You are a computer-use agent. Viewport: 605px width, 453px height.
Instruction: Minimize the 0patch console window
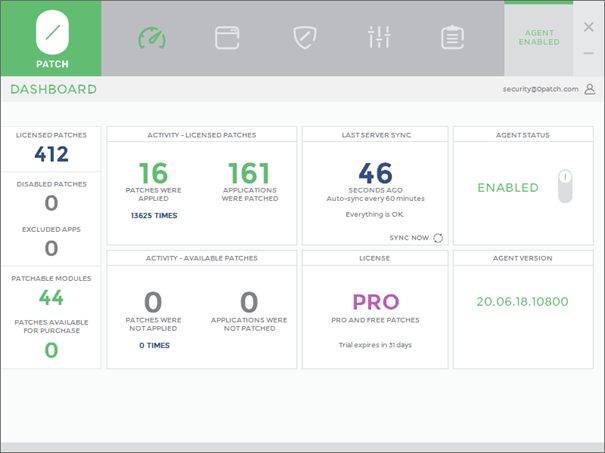click(x=588, y=53)
